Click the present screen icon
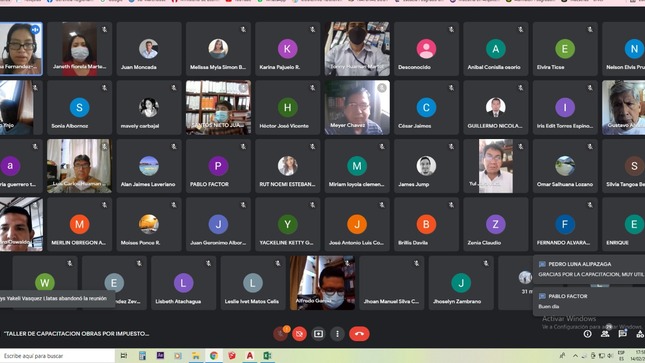645x363 pixels. click(318, 334)
